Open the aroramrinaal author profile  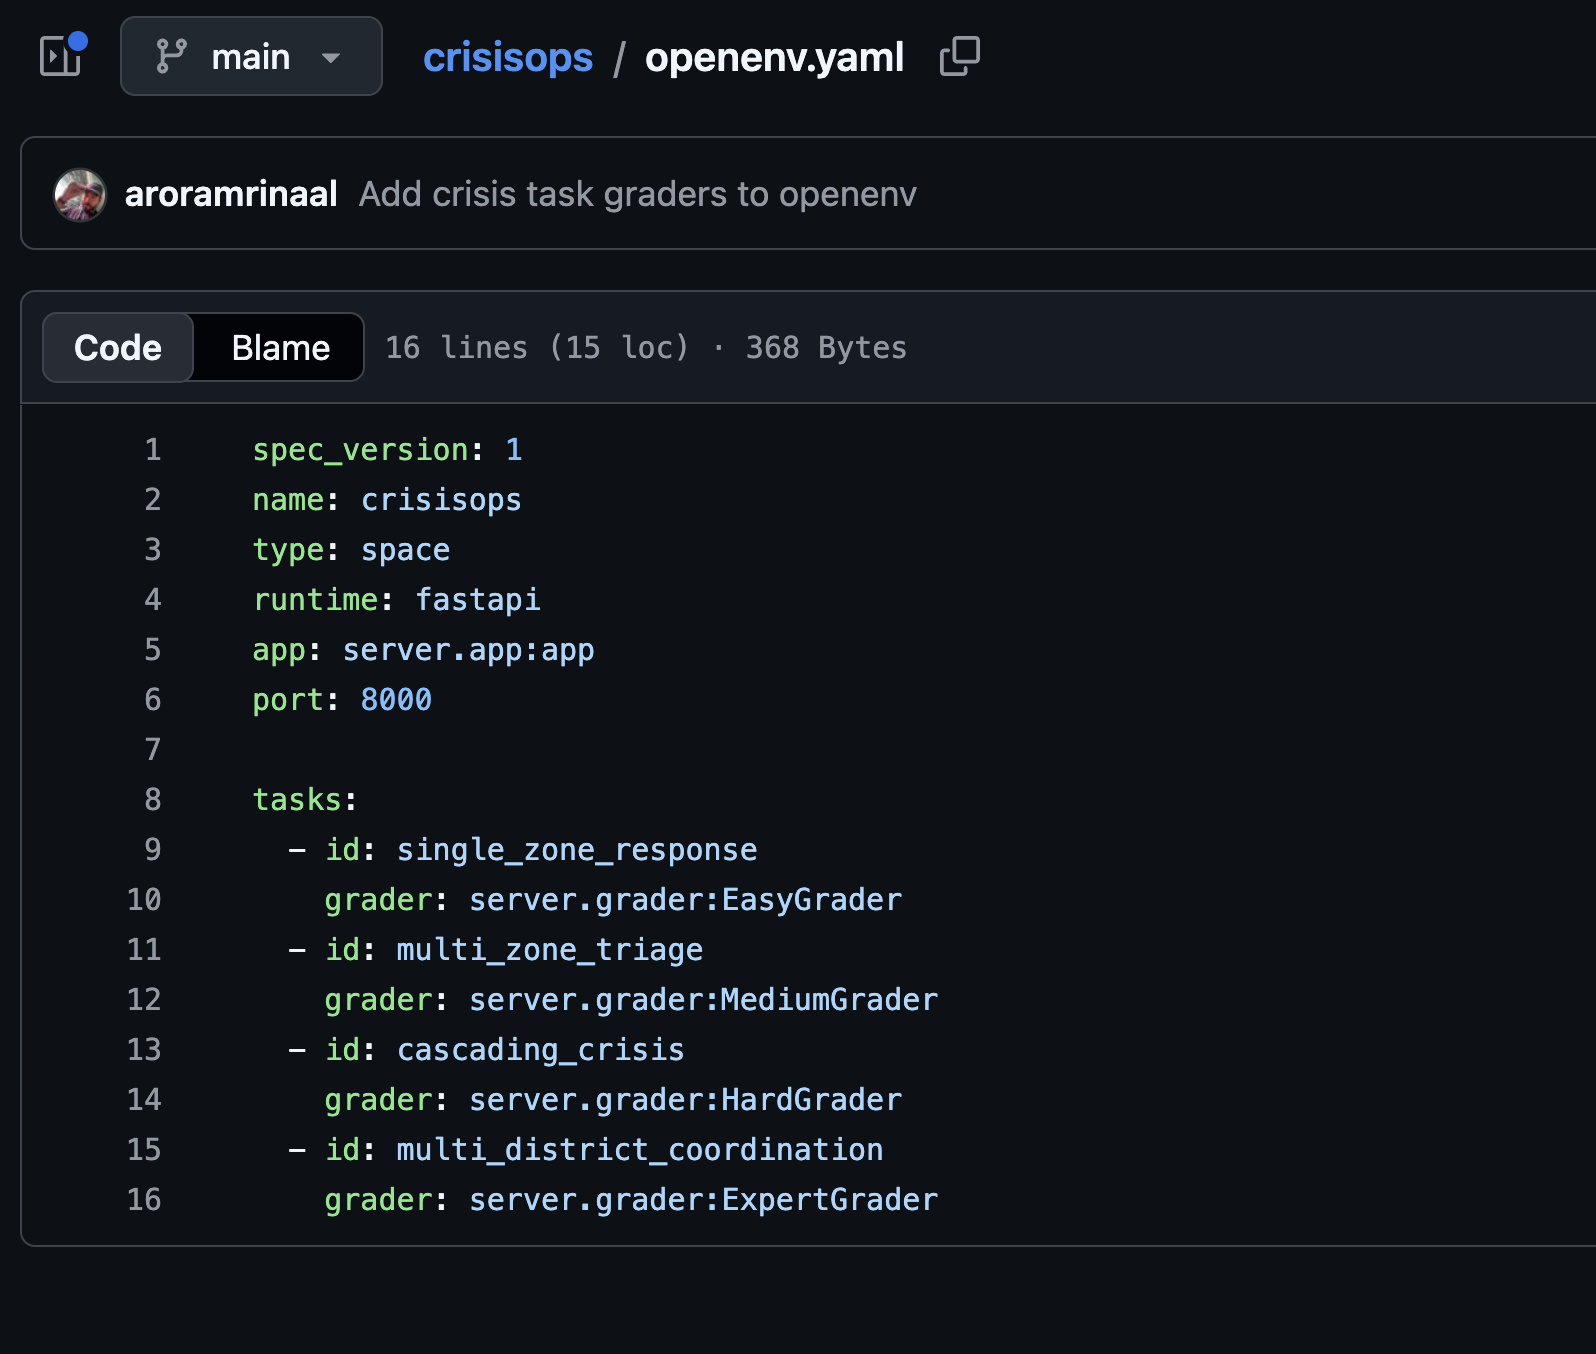coord(231,194)
